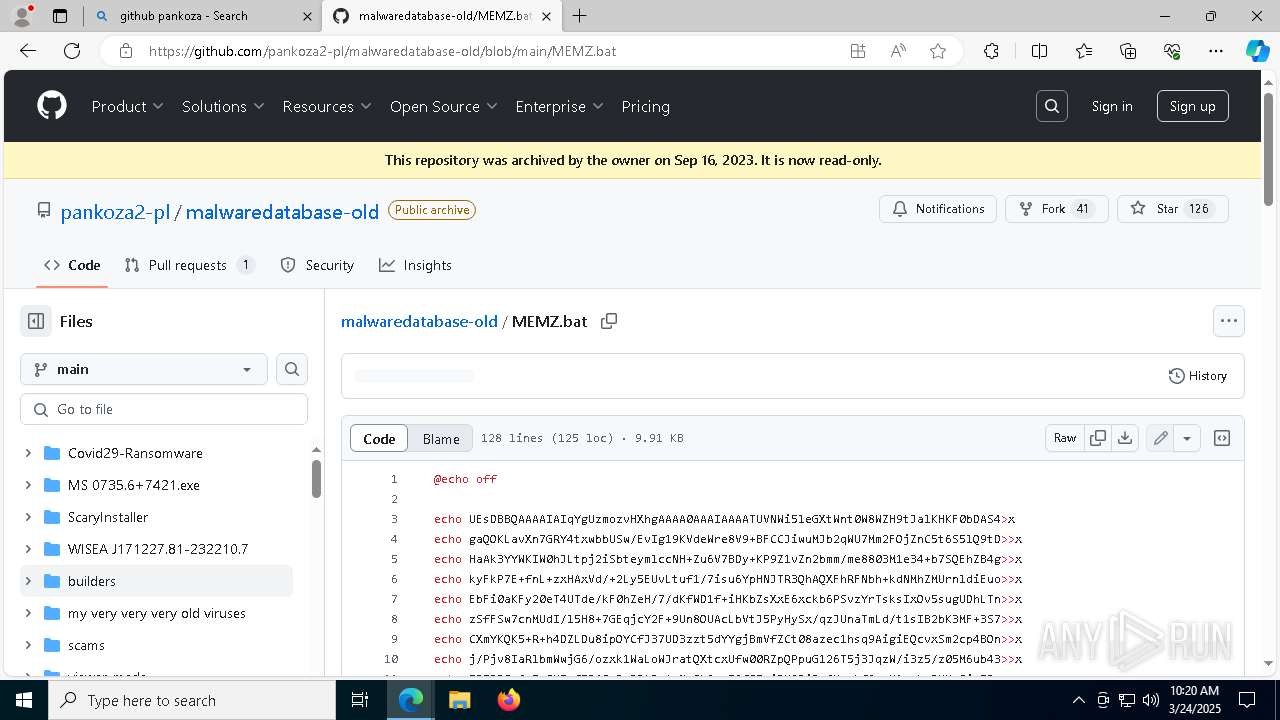The image size is (1280, 720).
Task: Open Edge favorites list icon
Action: [x=1084, y=51]
